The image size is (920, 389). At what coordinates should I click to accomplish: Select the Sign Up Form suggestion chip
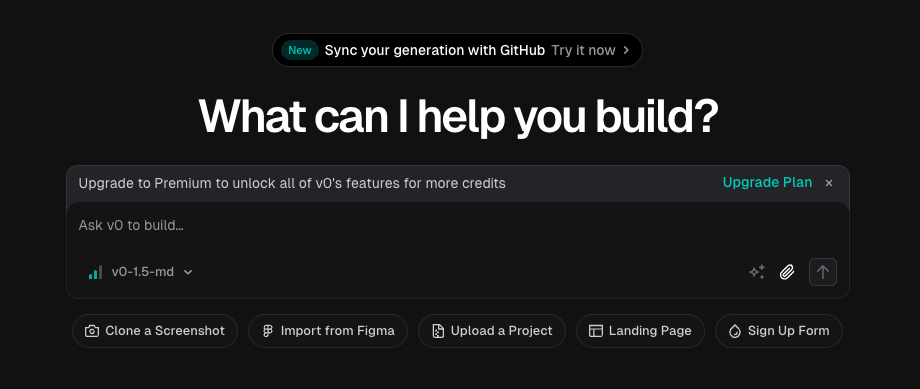pos(779,331)
